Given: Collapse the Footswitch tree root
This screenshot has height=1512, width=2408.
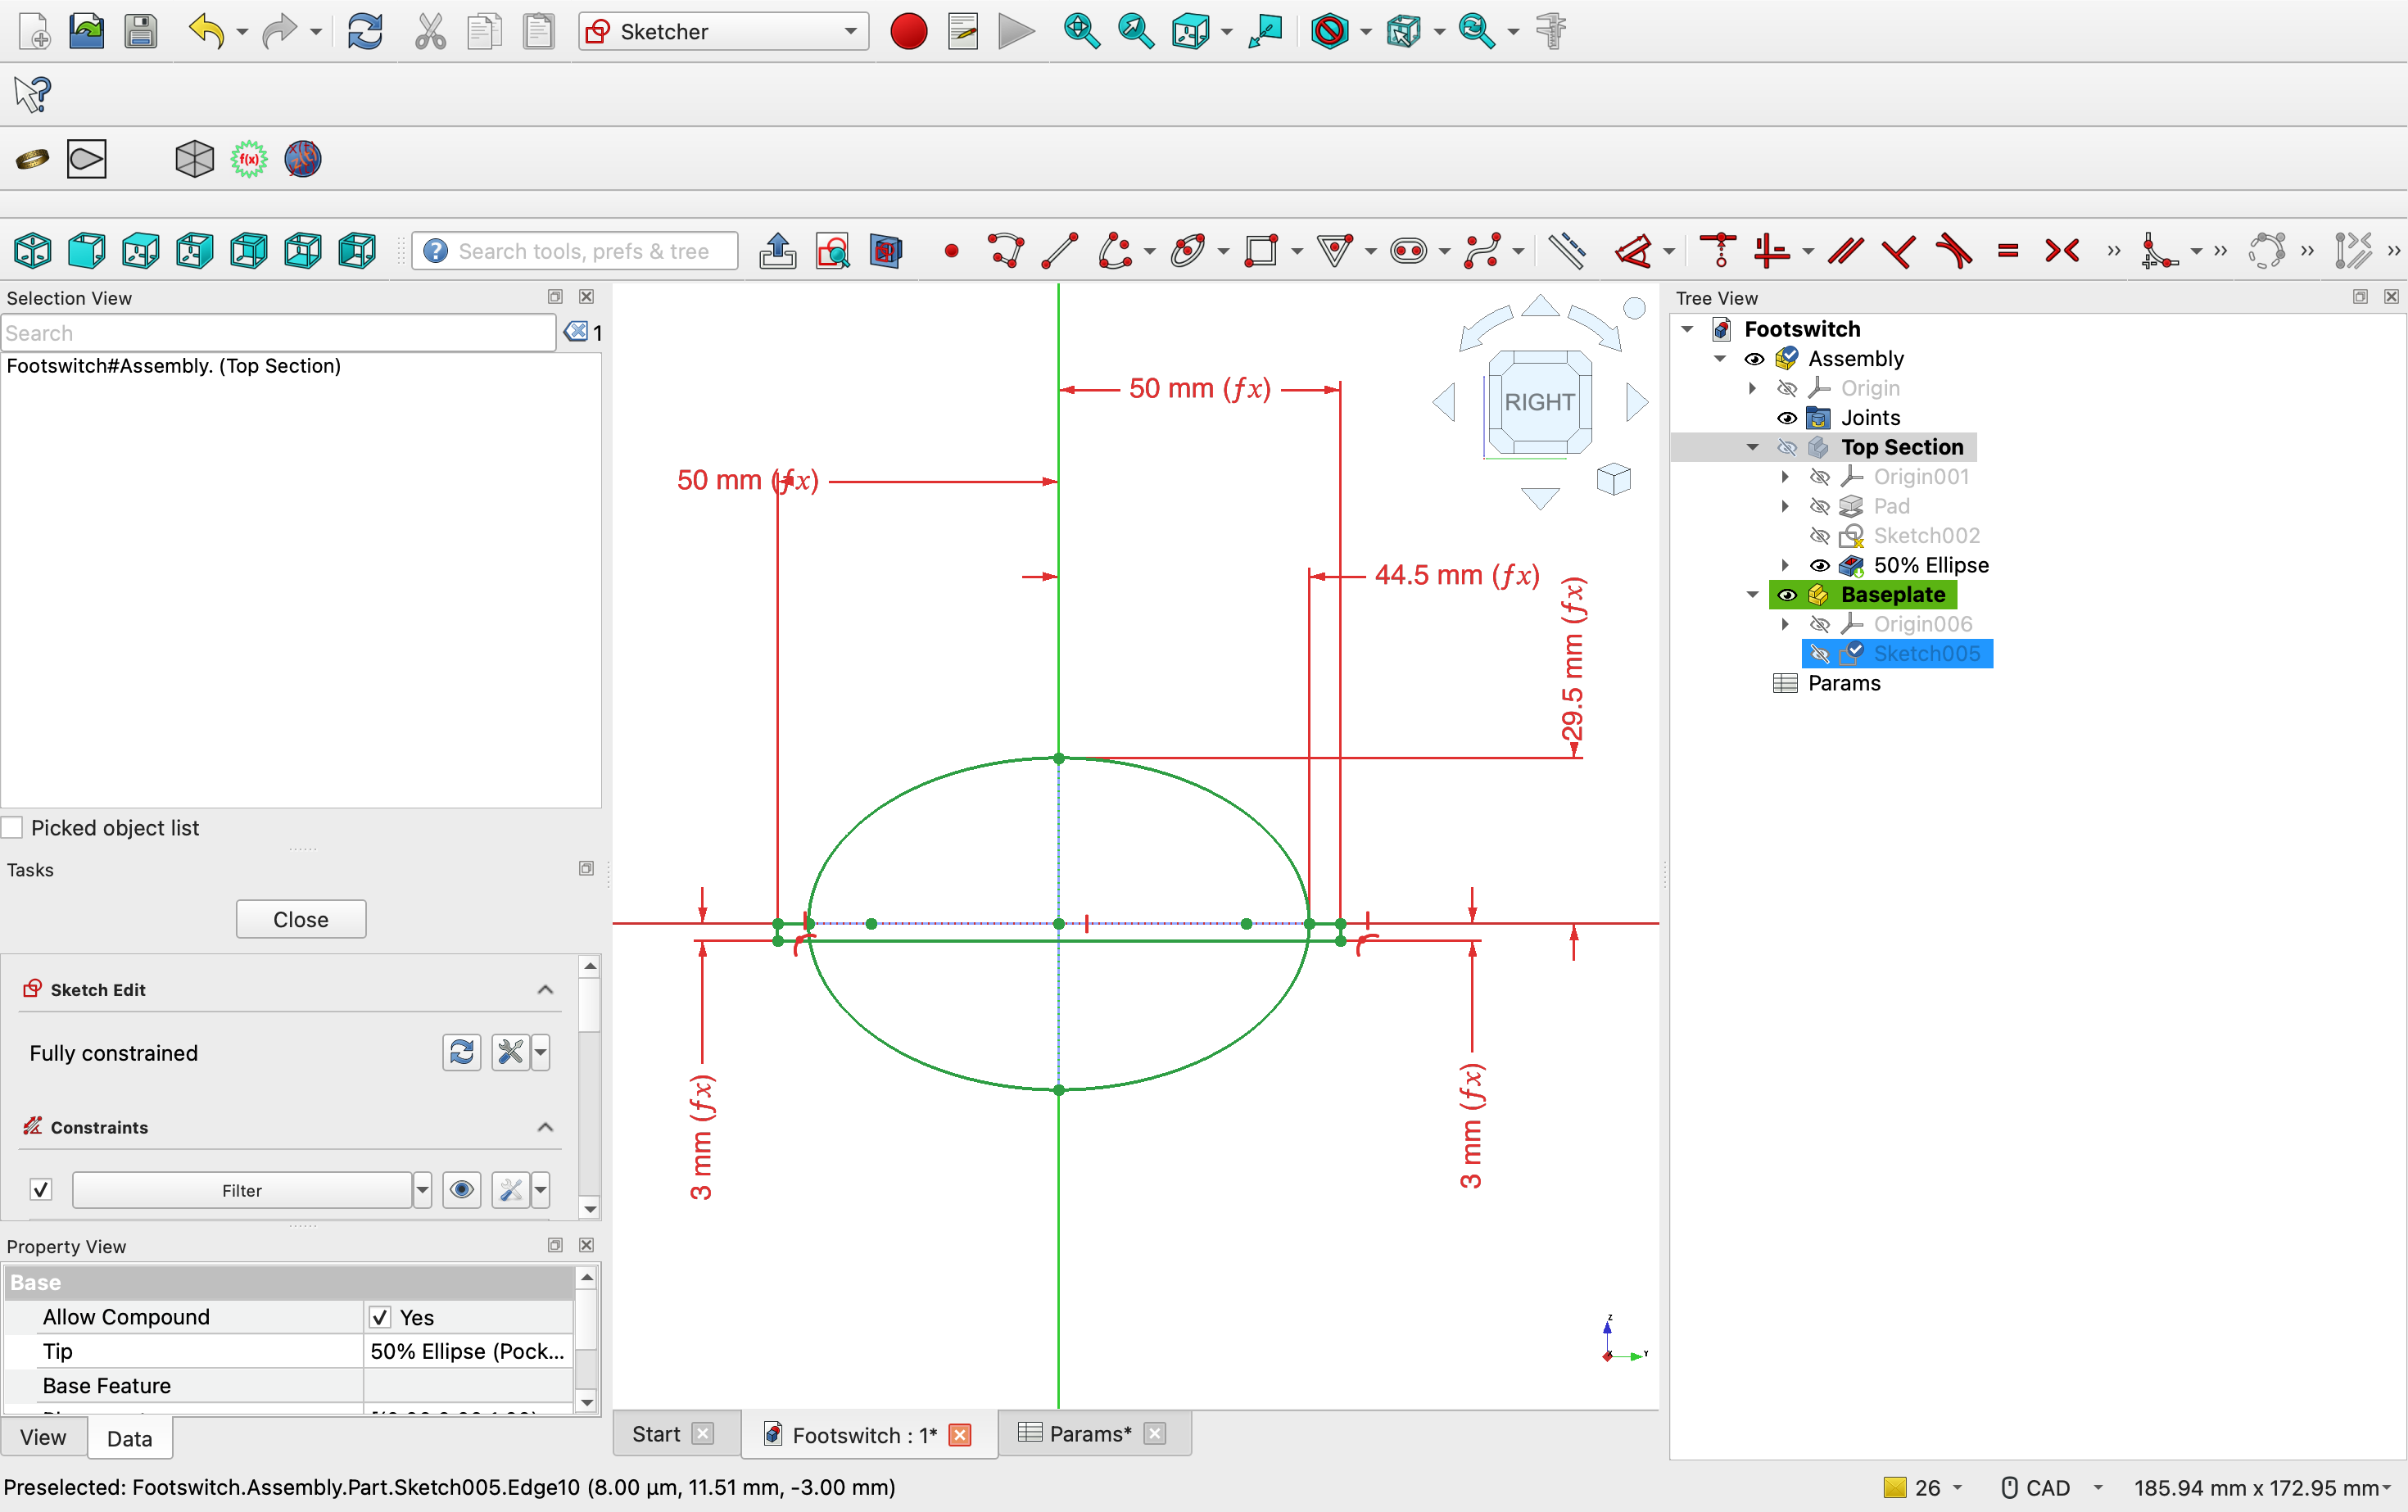Looking at the screenshot, I should point(1688,329).
